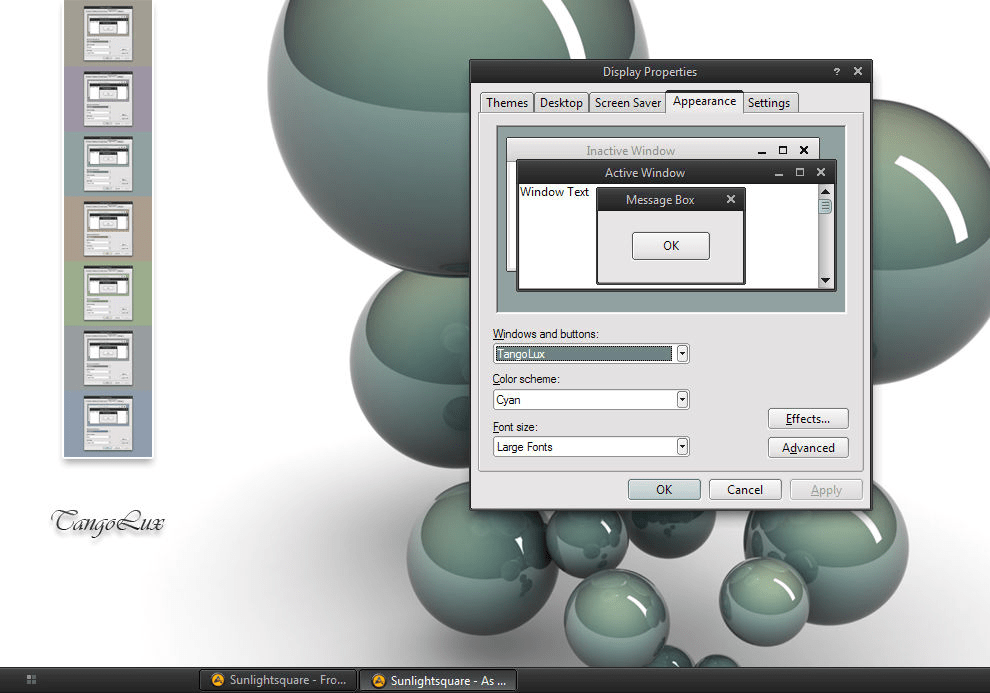Viewport: 990px width, 693px height.
Task: Open the Screen Saver tab
Action: (627, 103)
